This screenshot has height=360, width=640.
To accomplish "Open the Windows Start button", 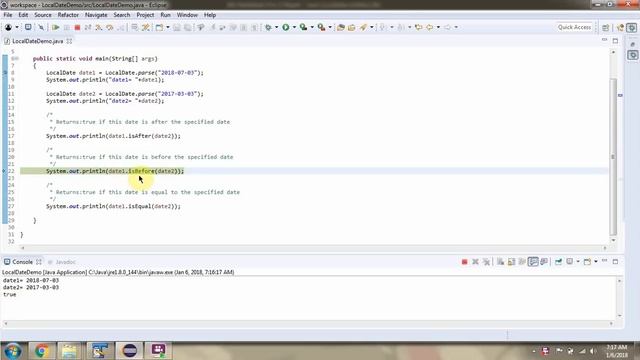I will [x=13, y=351].
